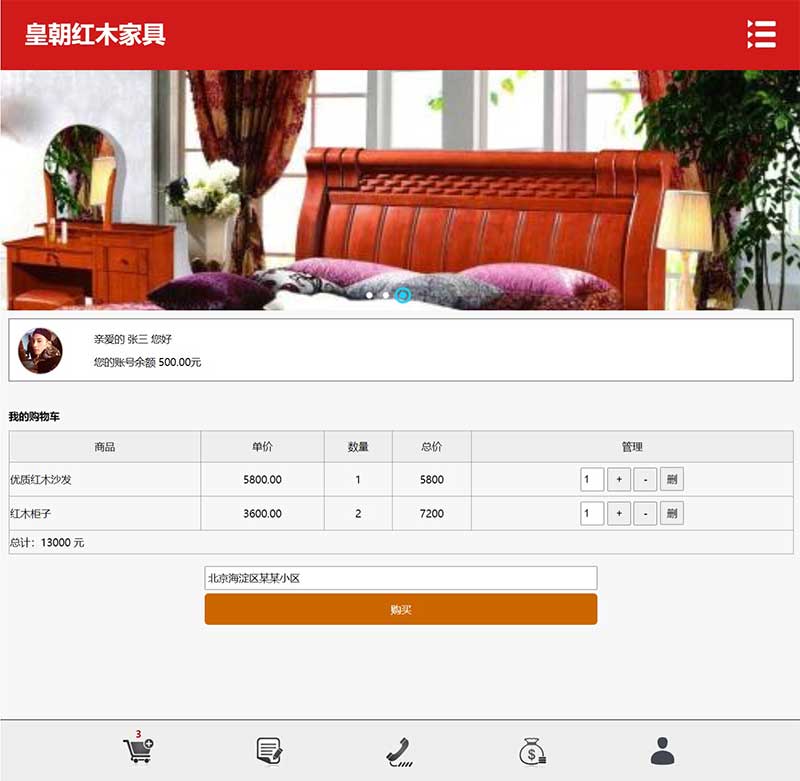Increase quantity with plus for 红木柜子

click(x=619, y=513)
